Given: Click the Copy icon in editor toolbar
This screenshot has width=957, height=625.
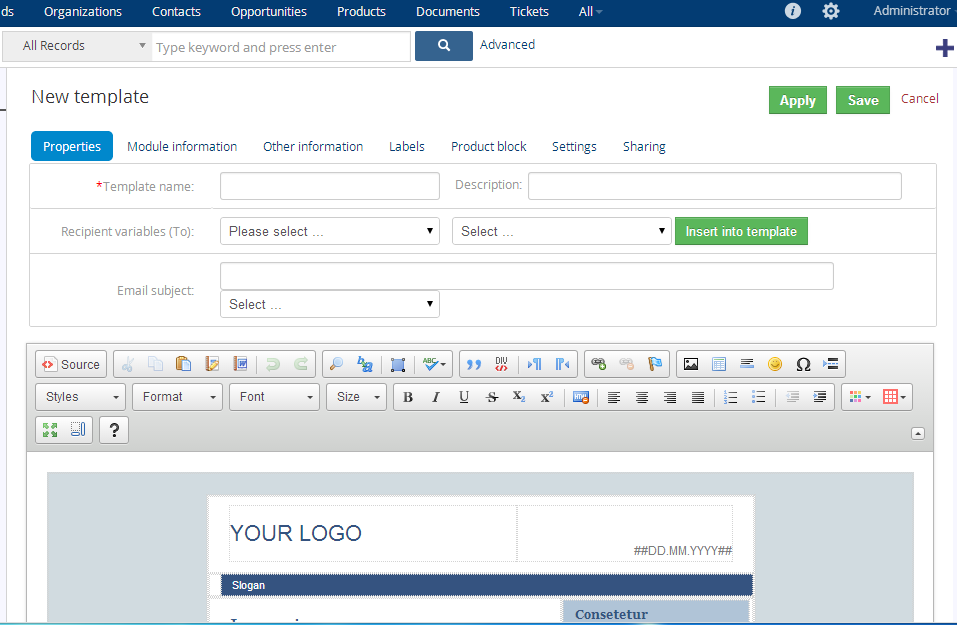Looking at the screenshot, I should click(x=156, y=364).
